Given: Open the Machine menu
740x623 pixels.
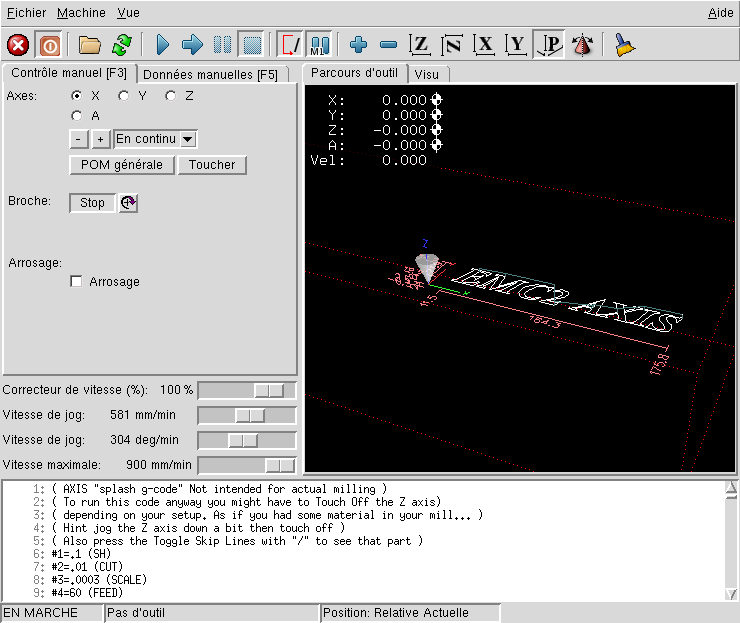Looking at the screenshot, I should pos(81,13).
